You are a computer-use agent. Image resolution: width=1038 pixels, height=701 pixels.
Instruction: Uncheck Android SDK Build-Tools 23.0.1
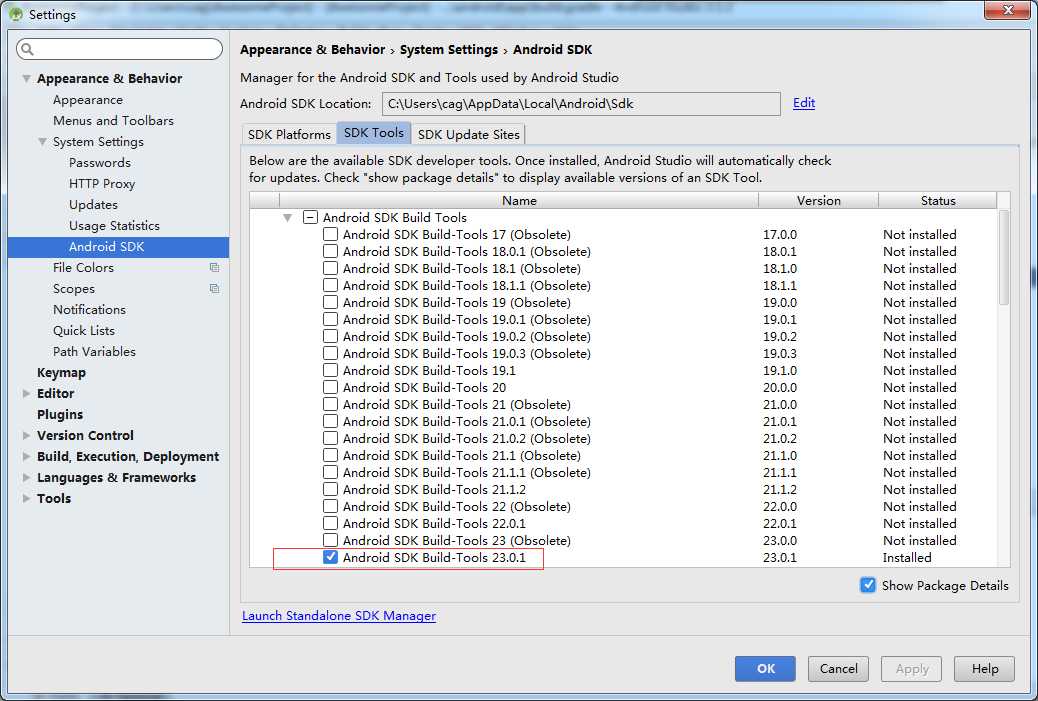(330, 557)
